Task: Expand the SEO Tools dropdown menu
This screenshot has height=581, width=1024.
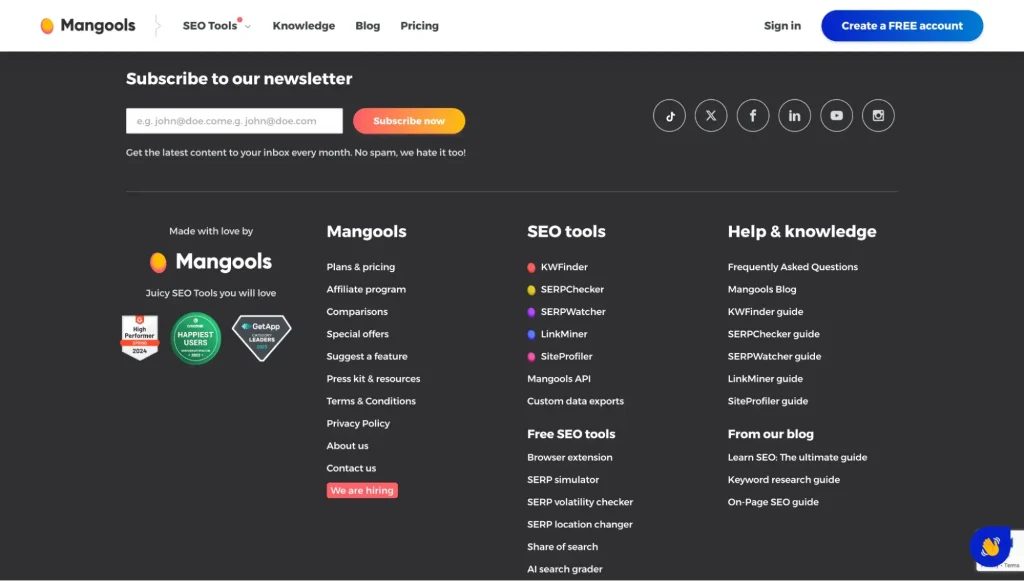Action: [x=216, y=26]
